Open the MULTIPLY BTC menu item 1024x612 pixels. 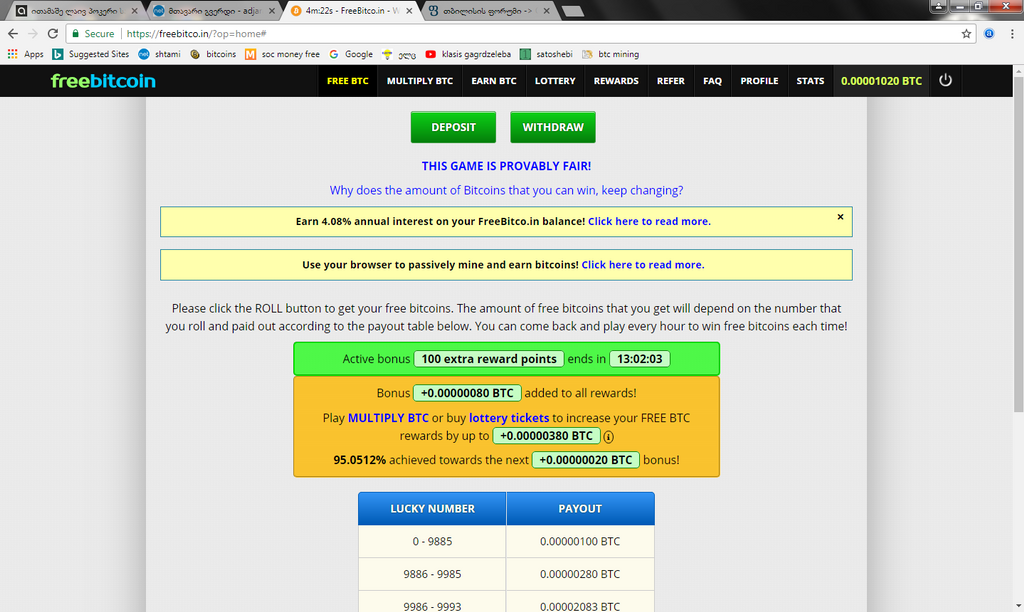[420, 81]
